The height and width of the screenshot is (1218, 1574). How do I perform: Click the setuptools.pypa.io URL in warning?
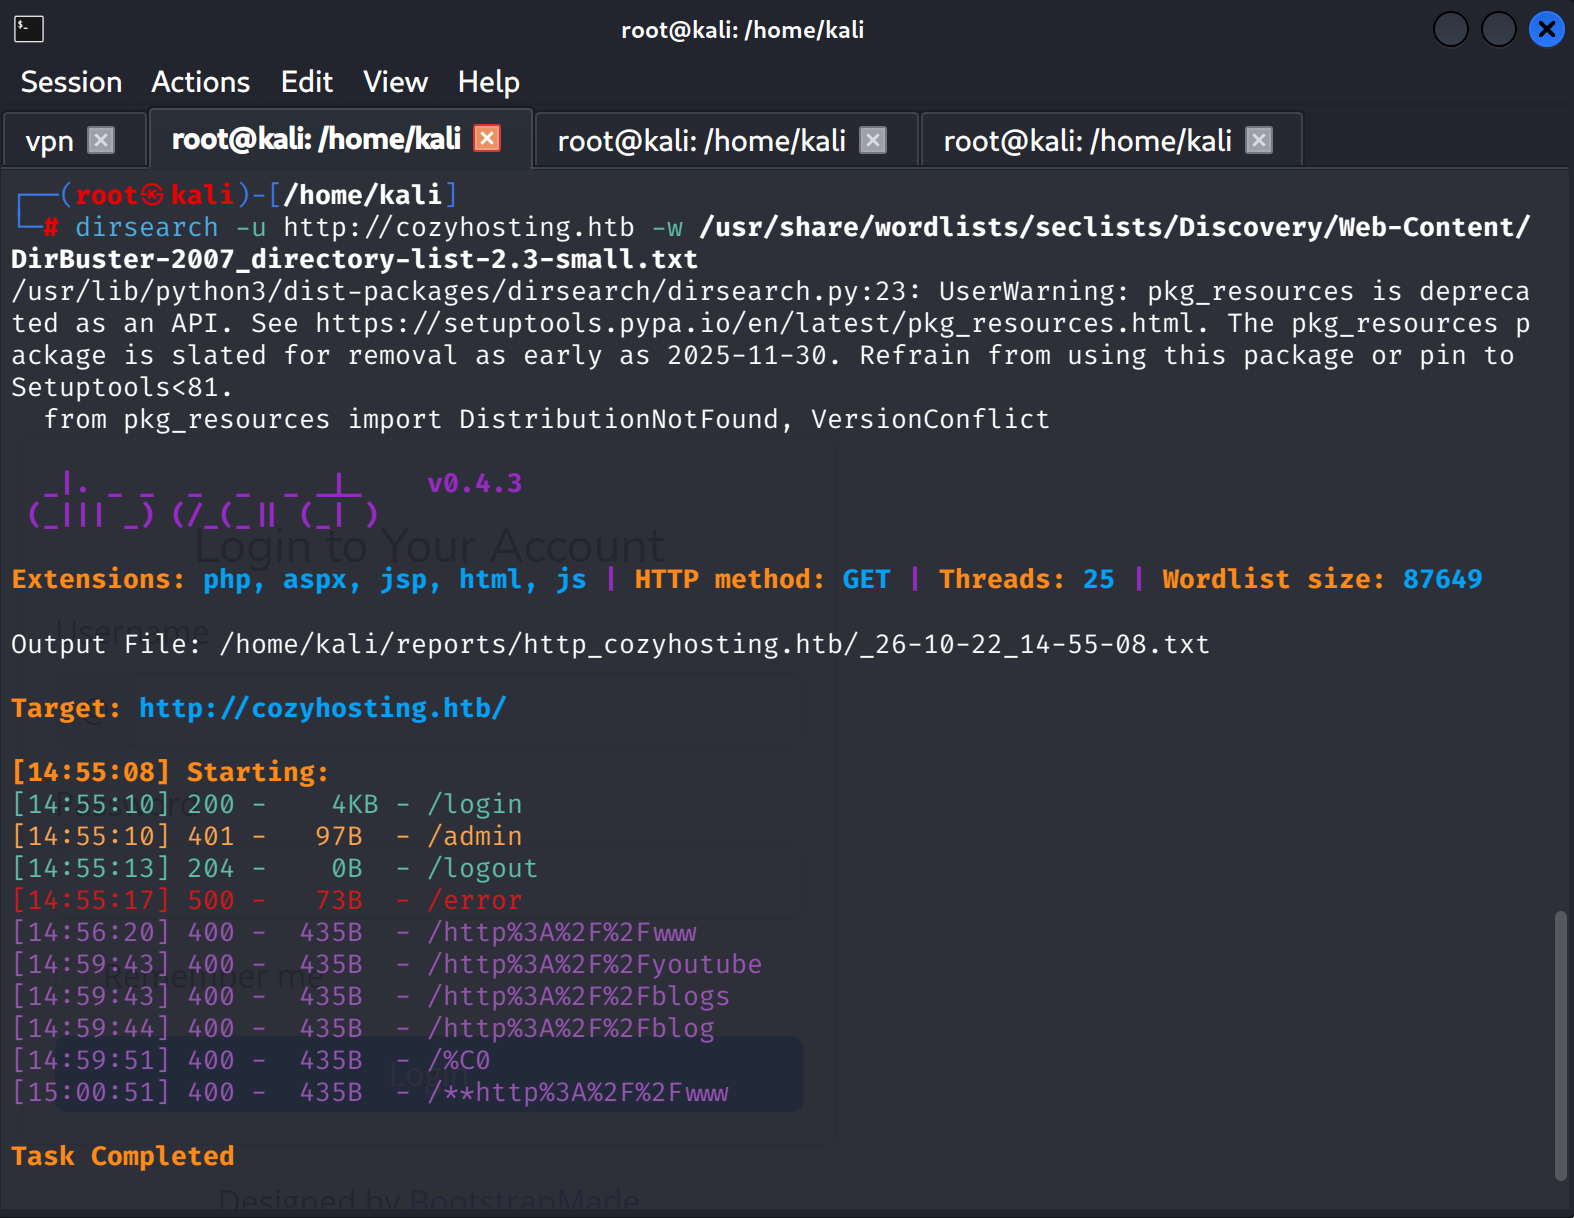755,323
